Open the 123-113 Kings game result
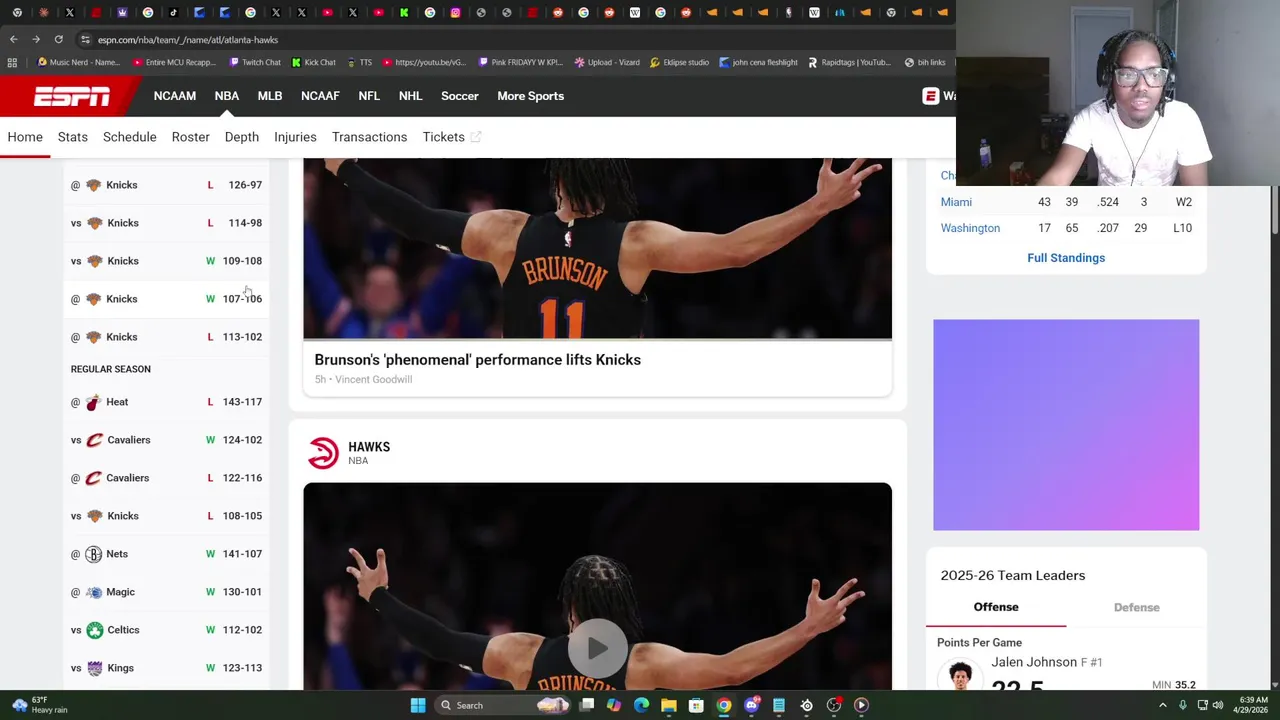Viewport: 1280px width, 720px height. pos(242,668)
